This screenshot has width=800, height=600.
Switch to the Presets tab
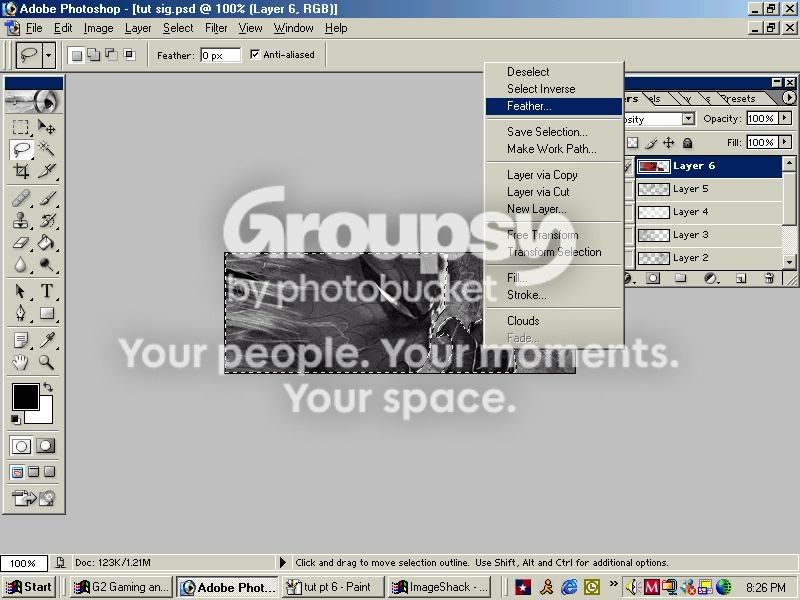click(x=739, y=98)
